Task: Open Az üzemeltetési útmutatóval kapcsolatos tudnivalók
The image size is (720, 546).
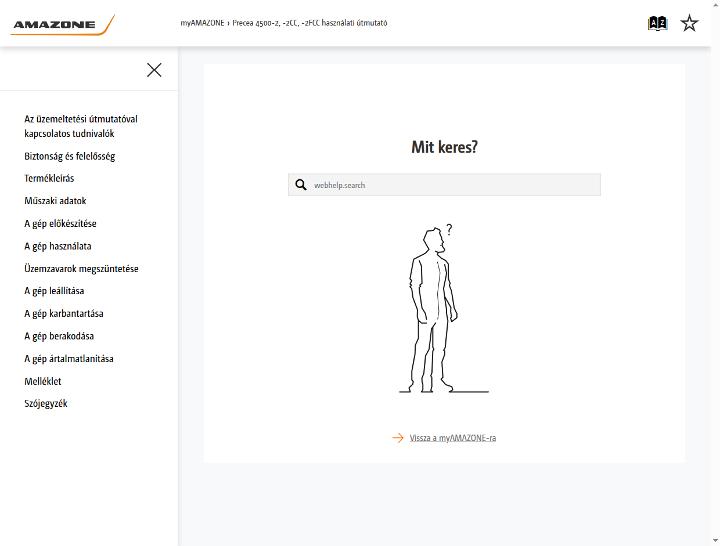Action: [81, 126]
